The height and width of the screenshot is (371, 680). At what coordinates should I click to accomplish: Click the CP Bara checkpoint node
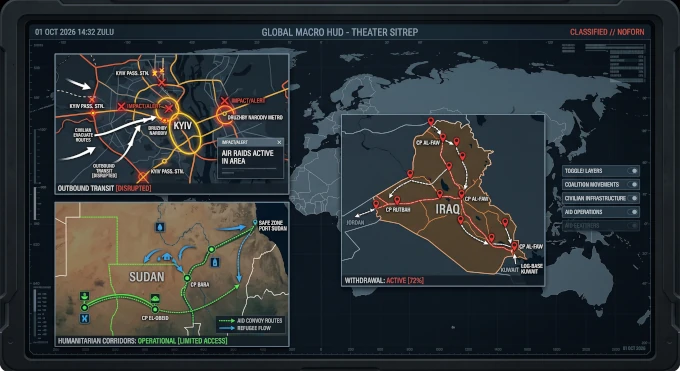(187, 278)
